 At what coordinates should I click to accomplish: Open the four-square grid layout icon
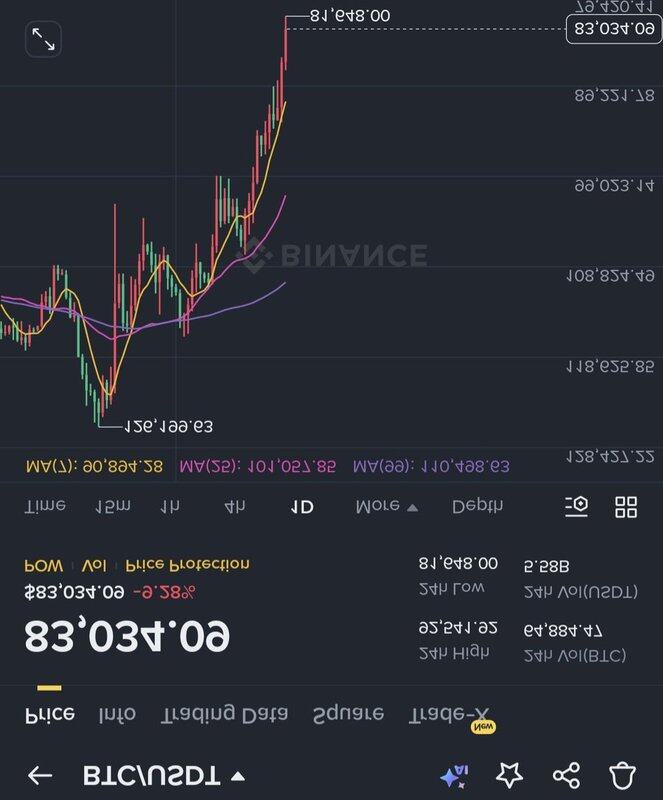coord(626,506)
